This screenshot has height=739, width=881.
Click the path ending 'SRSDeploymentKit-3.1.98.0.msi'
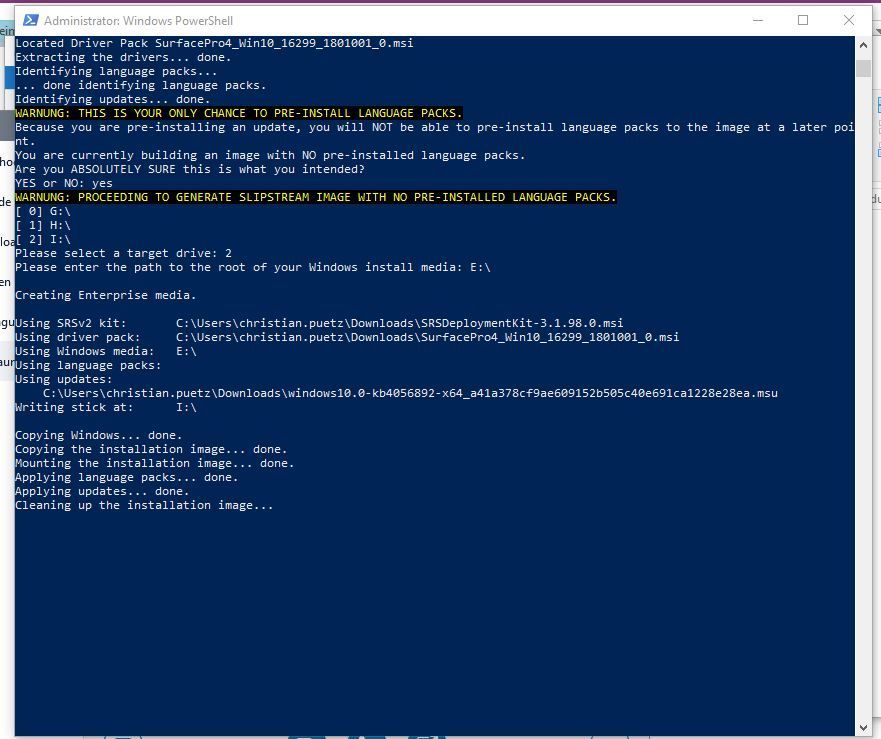(x=399, y=323)
